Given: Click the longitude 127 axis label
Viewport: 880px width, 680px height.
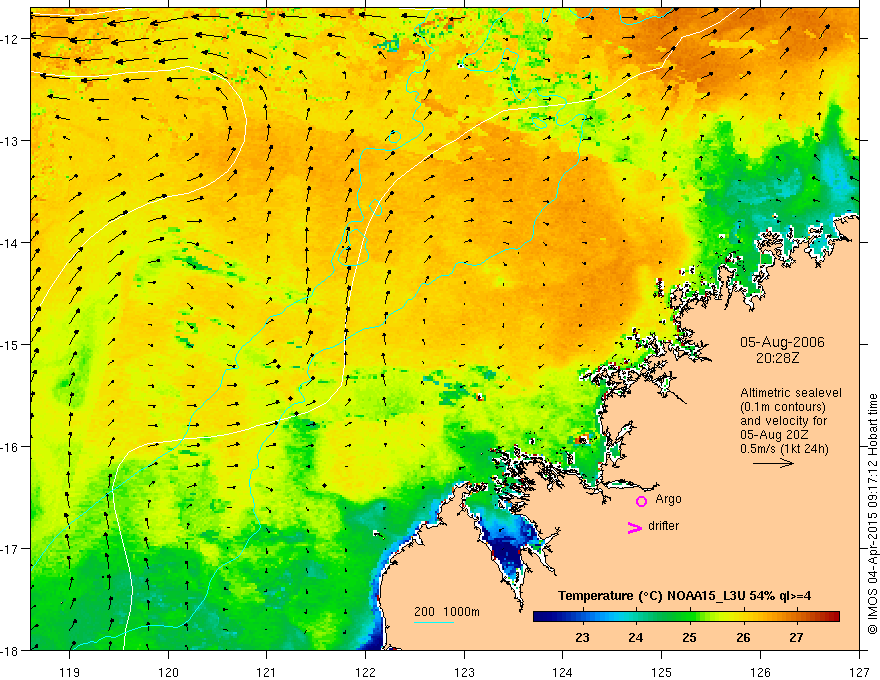Looking at the screenshot, I should (x=859, y=672).
